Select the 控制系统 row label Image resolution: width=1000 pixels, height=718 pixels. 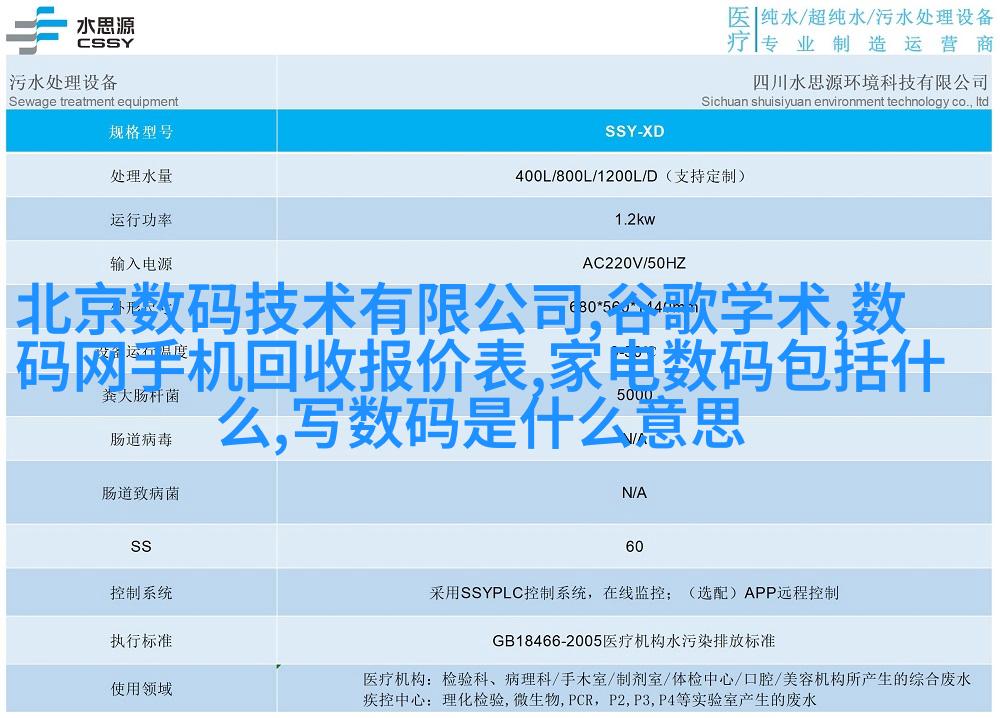(x=141, y=593)
